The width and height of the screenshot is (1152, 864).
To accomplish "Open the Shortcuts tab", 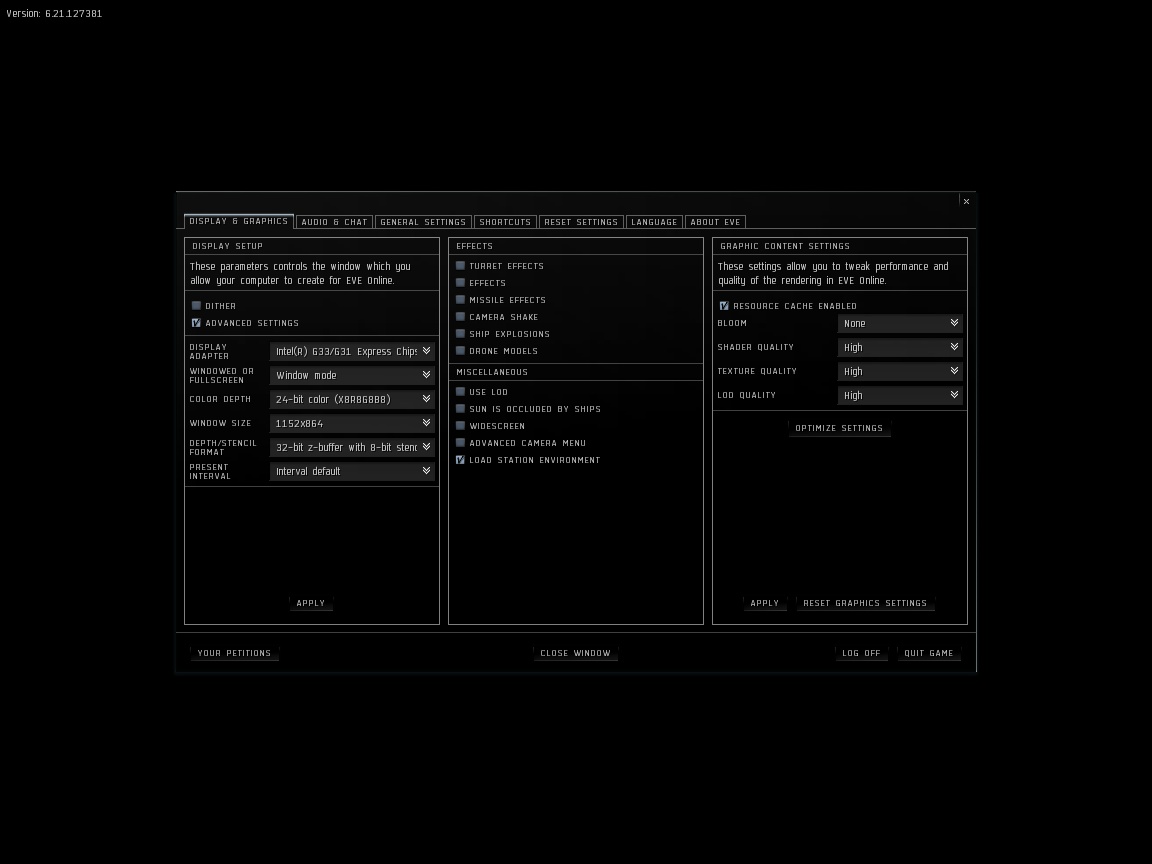I will click(x=505, y=222).
